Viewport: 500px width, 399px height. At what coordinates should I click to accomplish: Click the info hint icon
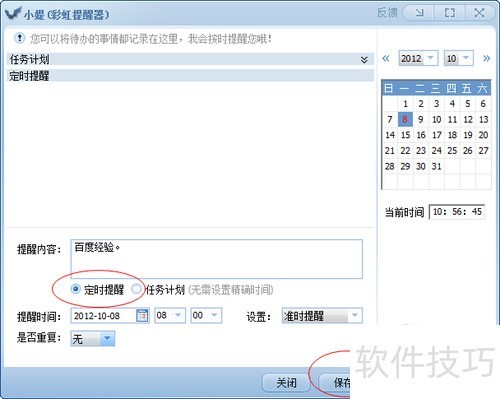pos(20,38)
